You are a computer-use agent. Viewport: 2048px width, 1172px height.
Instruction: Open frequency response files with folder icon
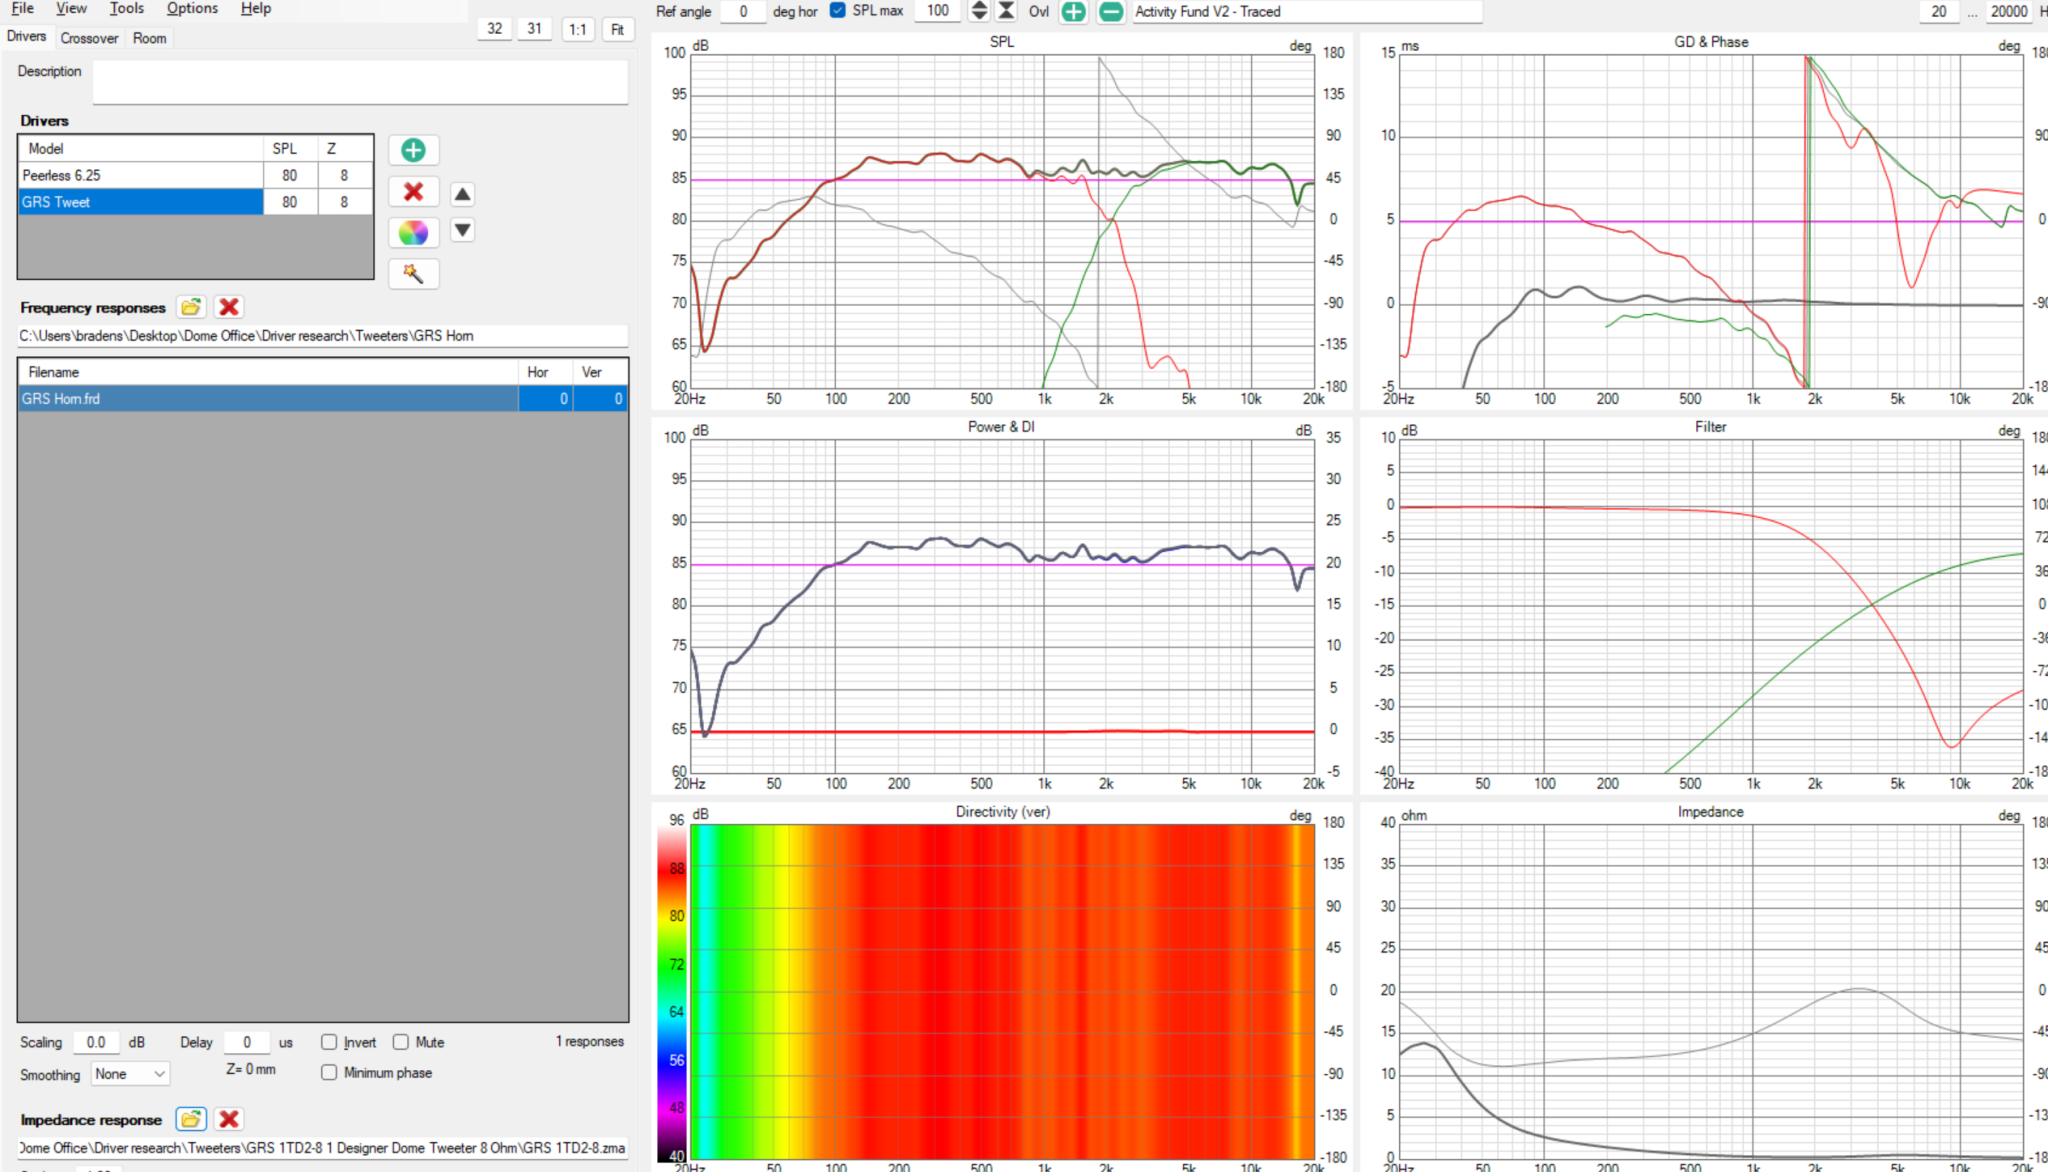click(x=191, y=307)
